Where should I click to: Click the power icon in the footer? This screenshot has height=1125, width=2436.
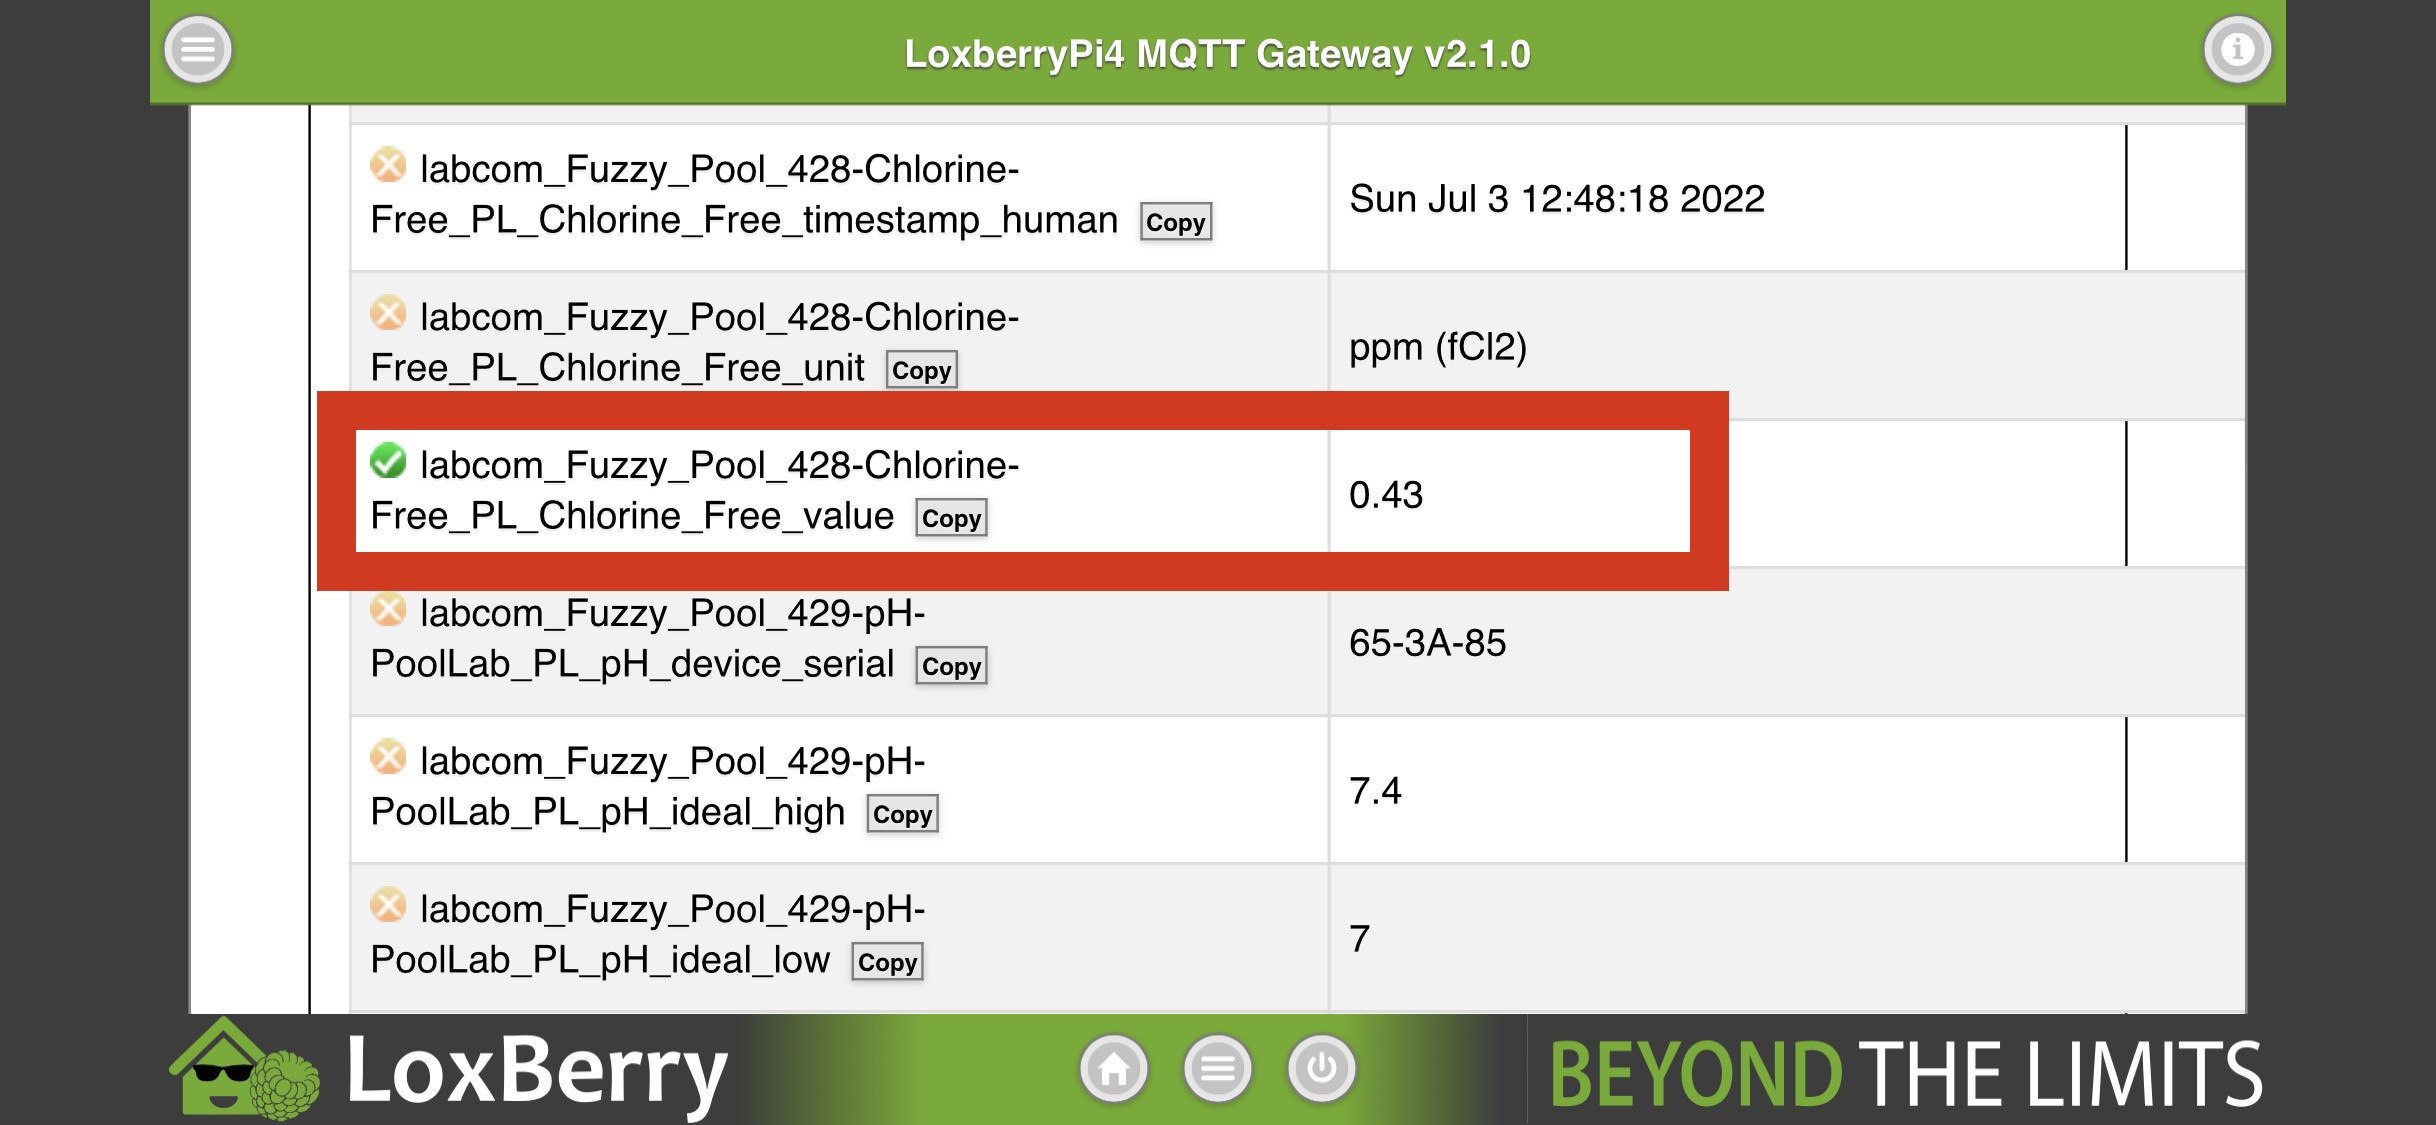click(1321, 1069)
